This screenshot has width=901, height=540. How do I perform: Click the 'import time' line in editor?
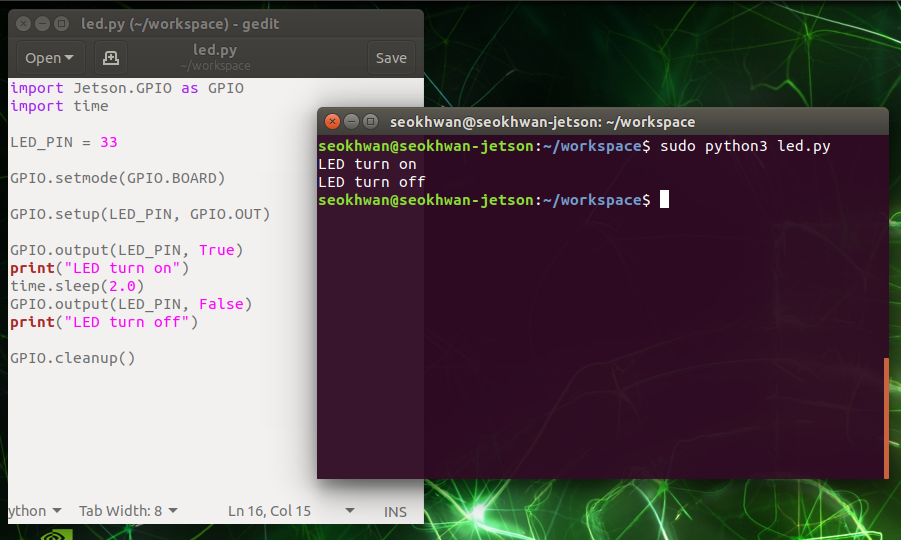pyautogui.click(x=59, y=106)
